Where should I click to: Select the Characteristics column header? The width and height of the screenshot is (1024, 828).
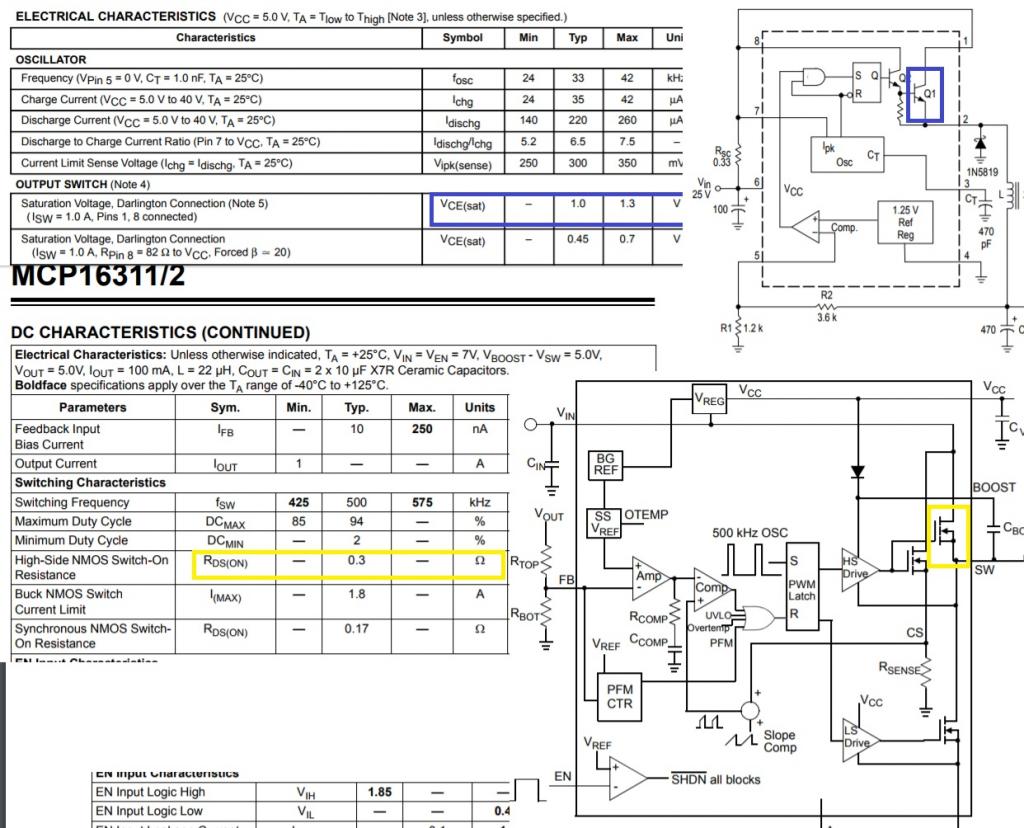pos(216,37)
